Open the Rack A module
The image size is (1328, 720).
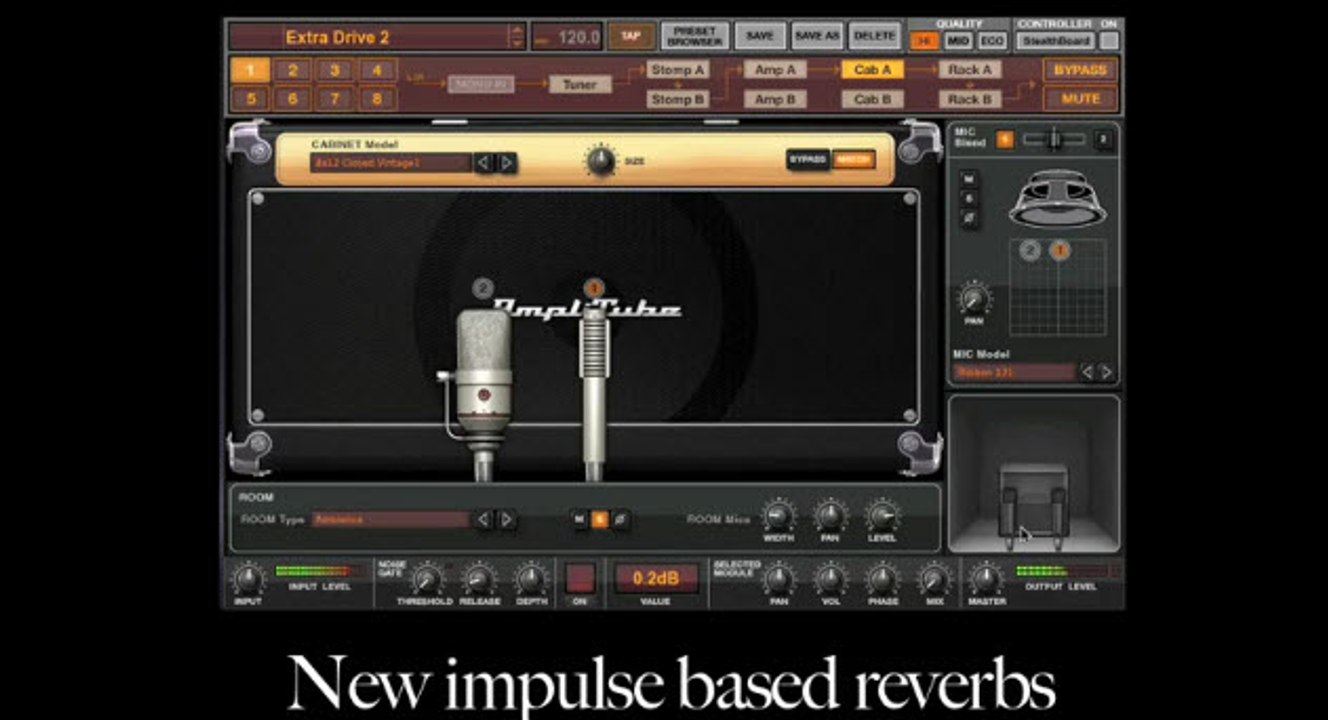970,70
